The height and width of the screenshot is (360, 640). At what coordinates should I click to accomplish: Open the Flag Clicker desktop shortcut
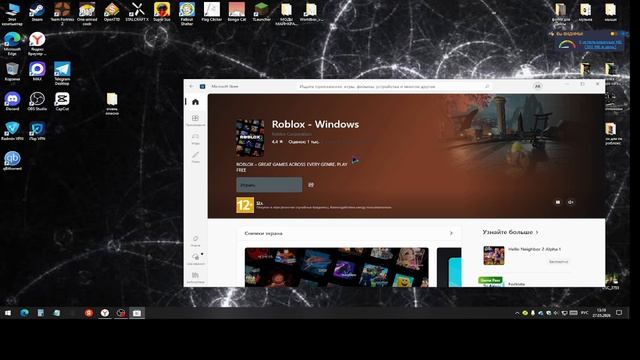click(x=211, y=12)
